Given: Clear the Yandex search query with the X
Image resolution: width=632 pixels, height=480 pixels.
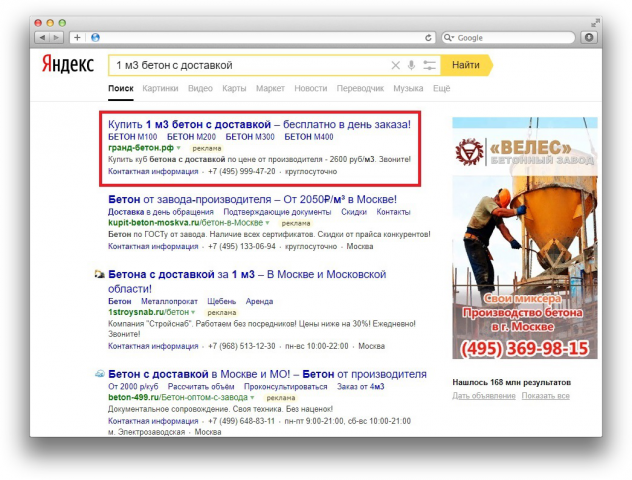Looking at the screenshot, I should tap(395, 65).
